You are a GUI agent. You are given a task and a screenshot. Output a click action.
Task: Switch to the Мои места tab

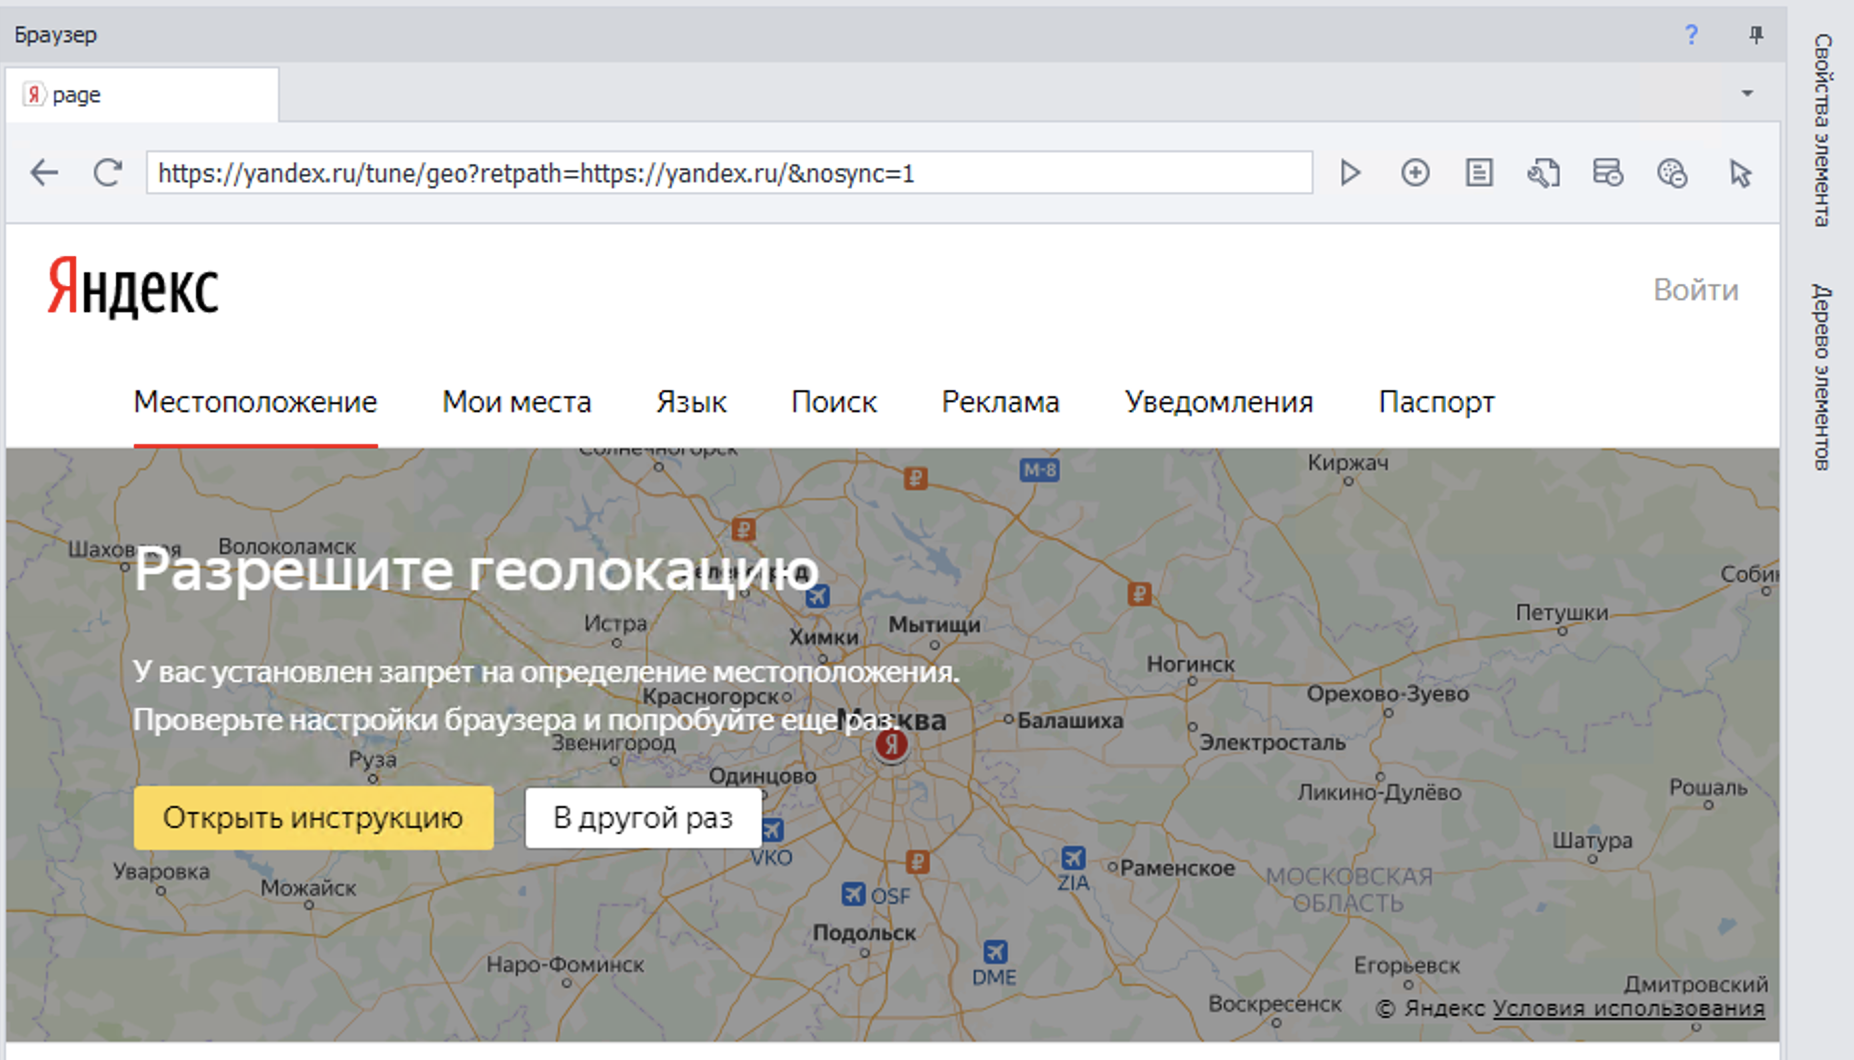pos(516,402)
